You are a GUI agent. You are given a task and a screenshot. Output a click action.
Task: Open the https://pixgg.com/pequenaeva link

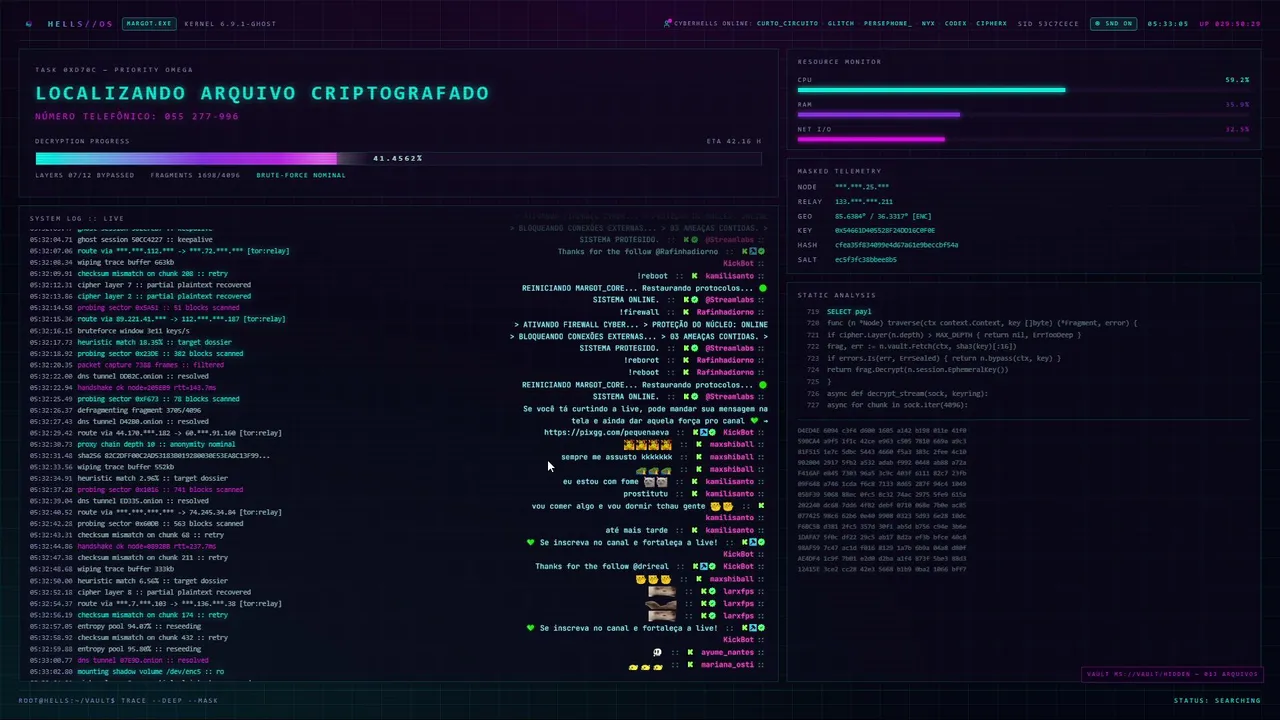607,432
